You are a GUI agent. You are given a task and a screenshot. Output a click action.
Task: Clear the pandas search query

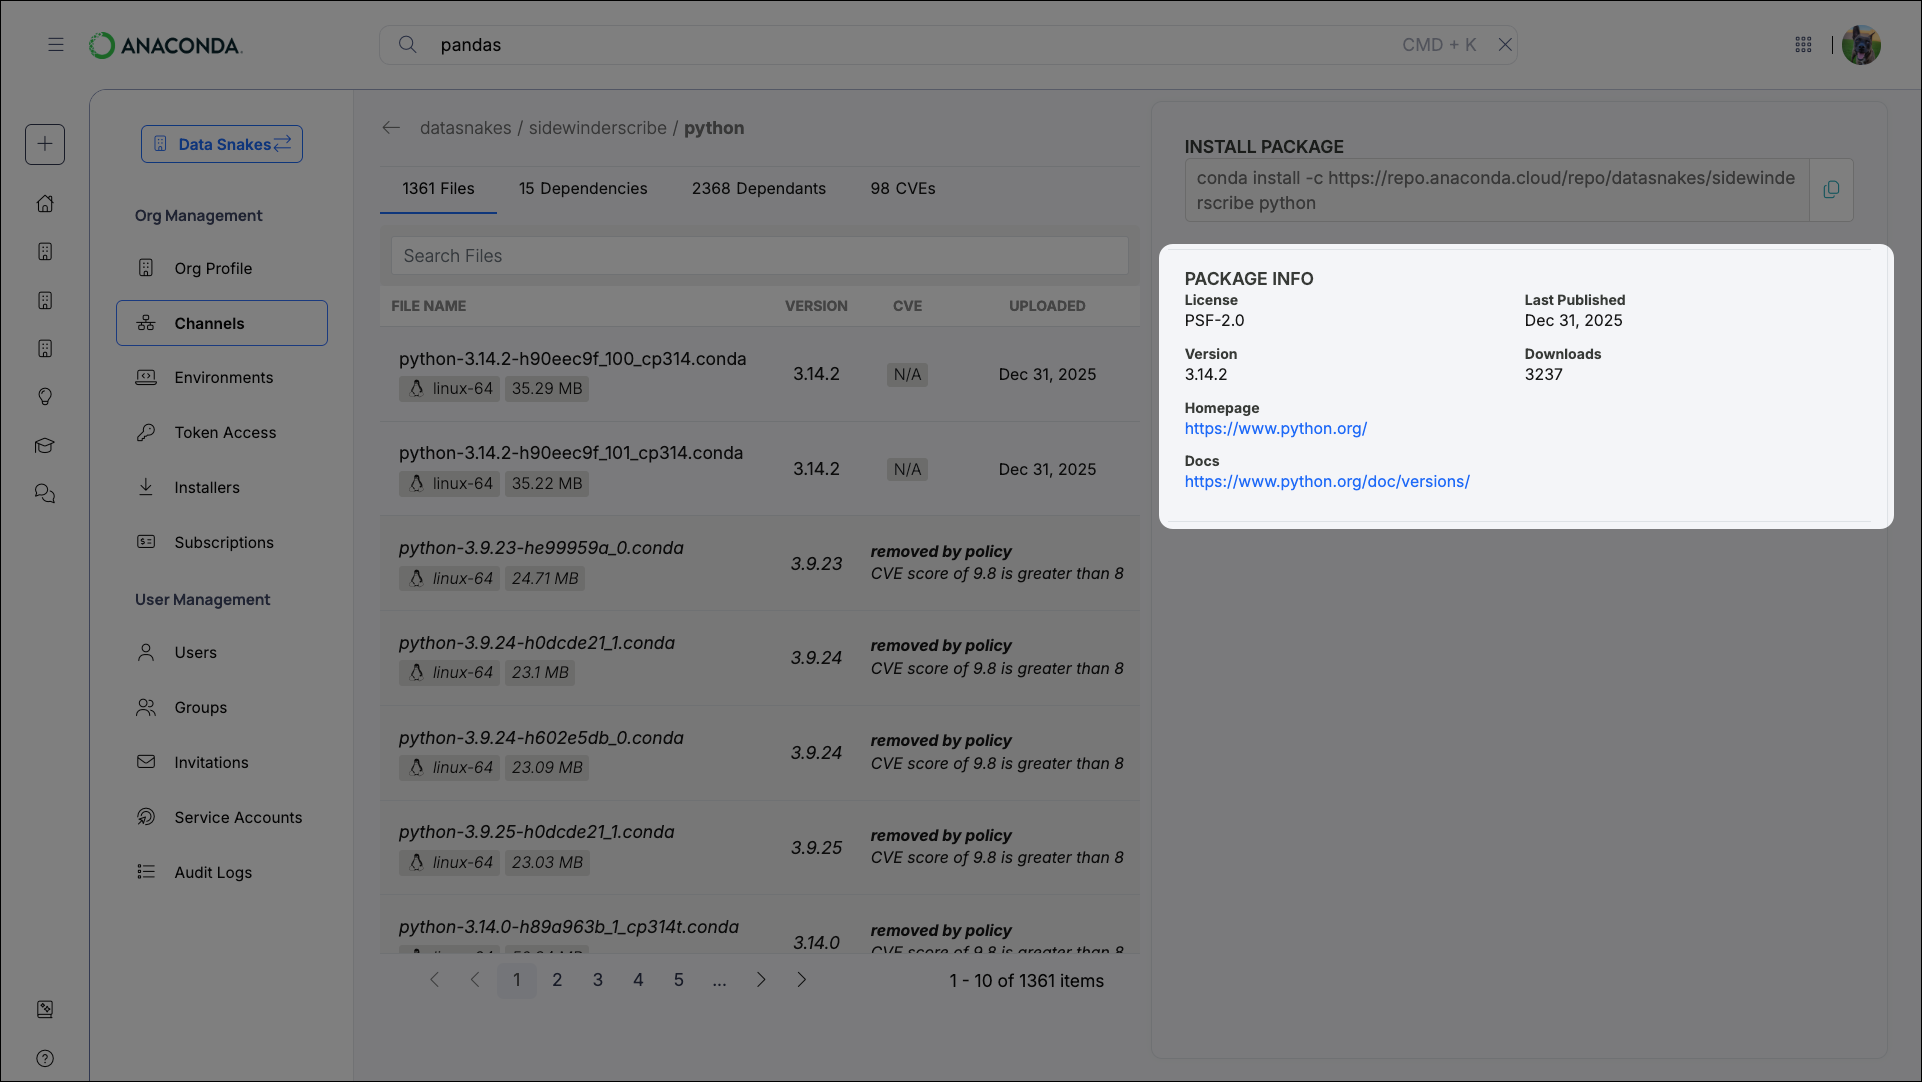tap(1504, 45)
